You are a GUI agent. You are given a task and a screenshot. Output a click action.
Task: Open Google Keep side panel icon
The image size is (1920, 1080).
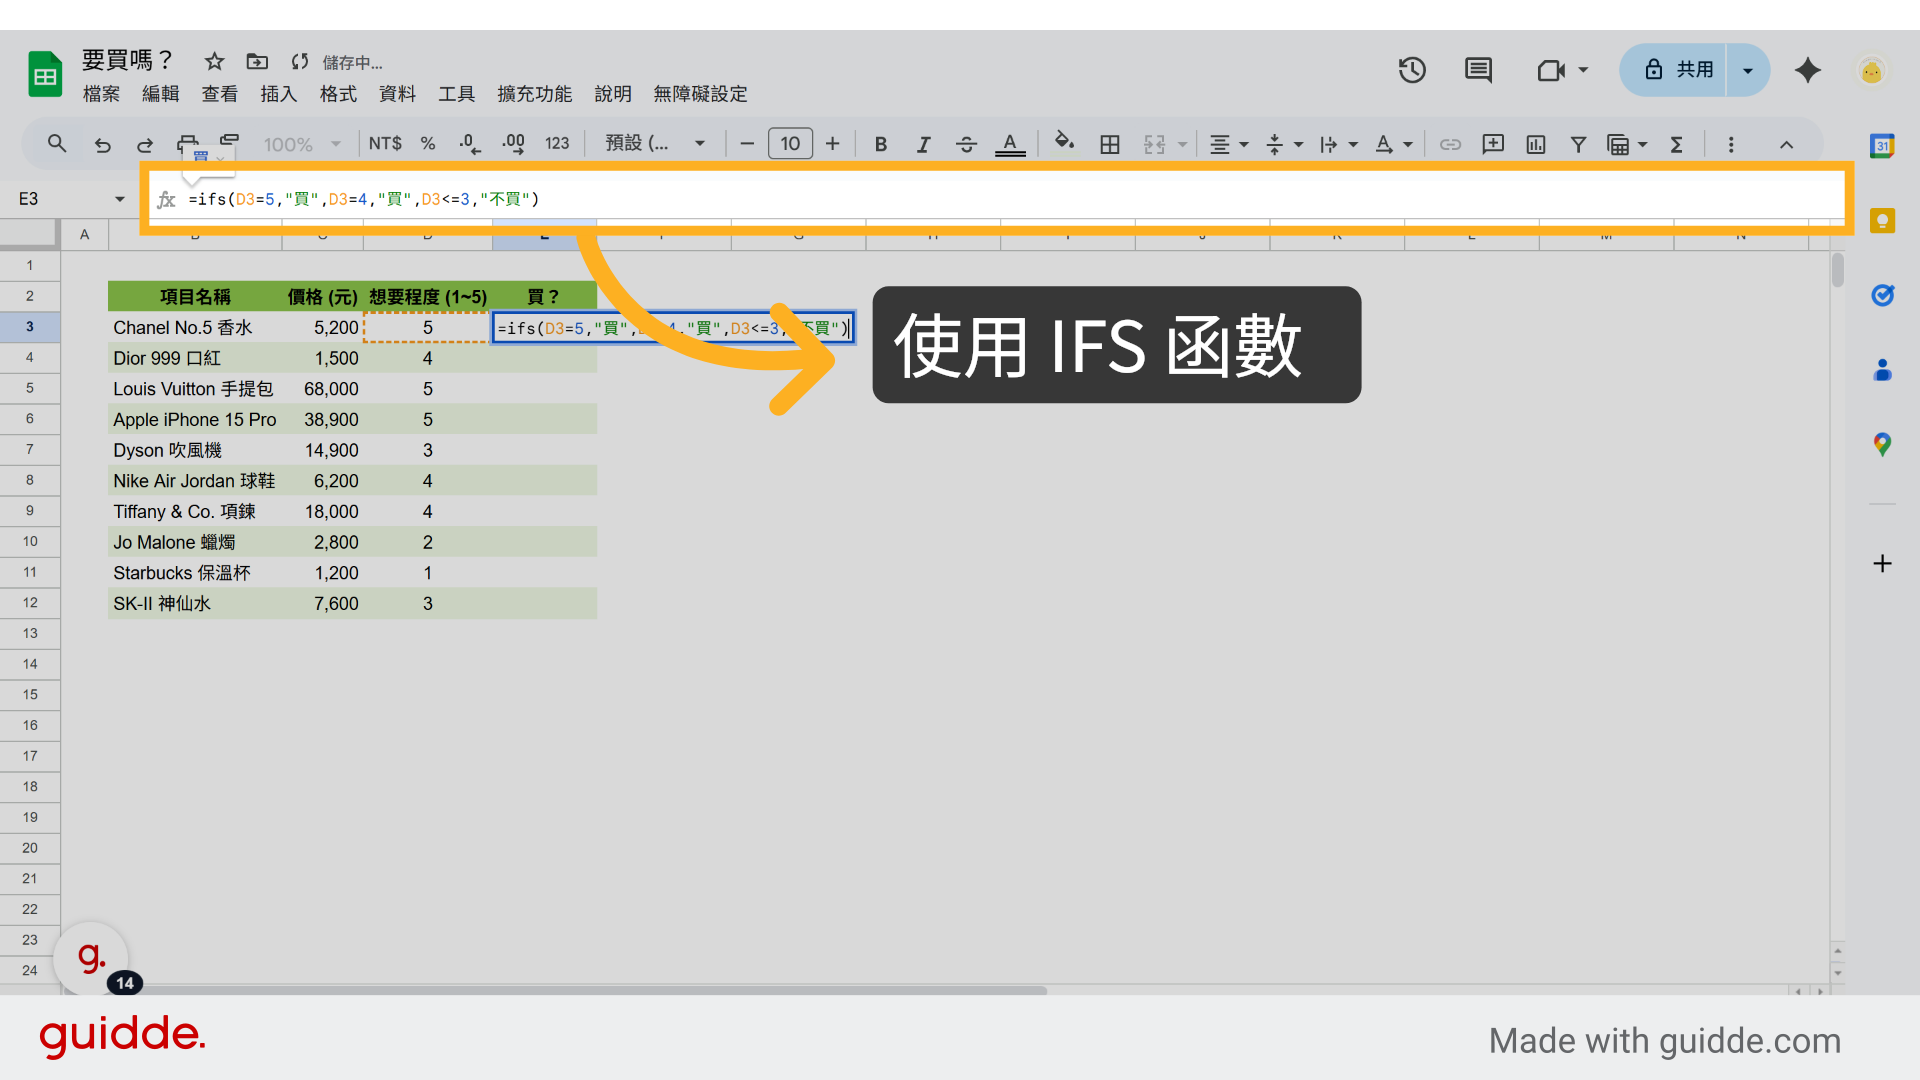(1882, 221)
